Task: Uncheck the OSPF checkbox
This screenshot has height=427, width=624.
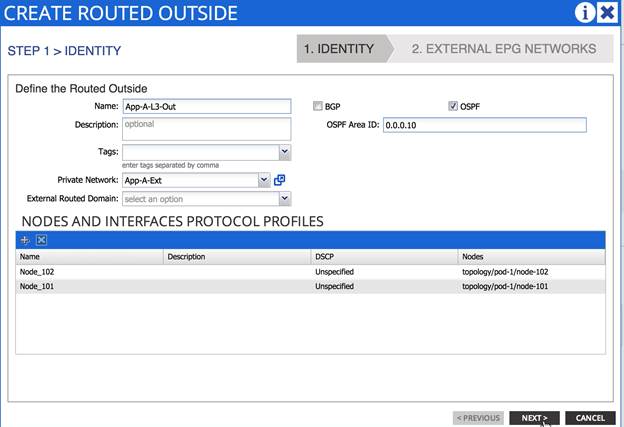Action: 453,106
